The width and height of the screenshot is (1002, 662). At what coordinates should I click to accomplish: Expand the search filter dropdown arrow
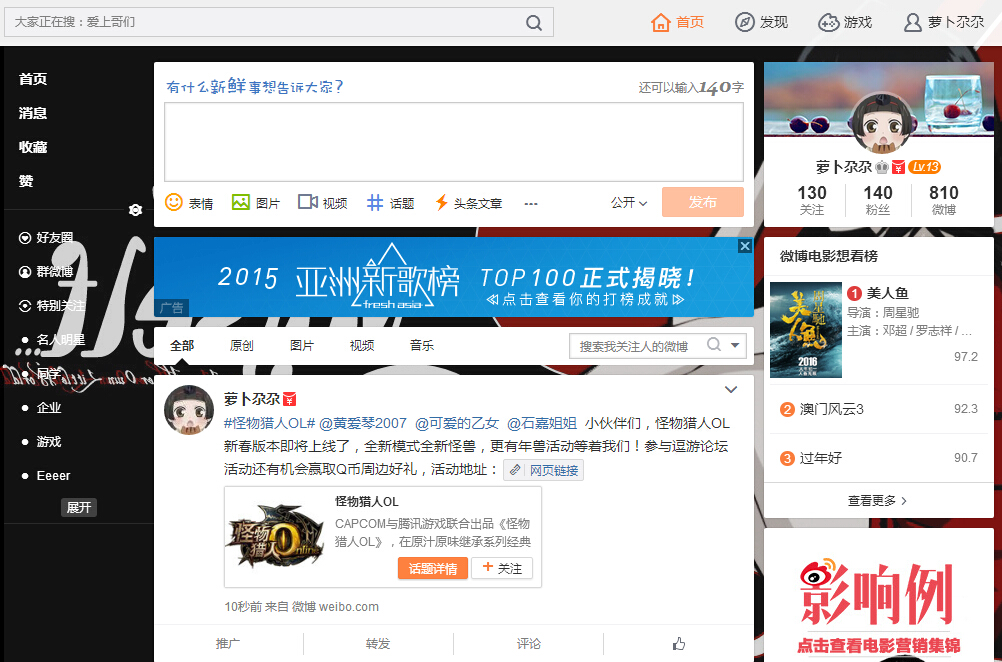736,345
